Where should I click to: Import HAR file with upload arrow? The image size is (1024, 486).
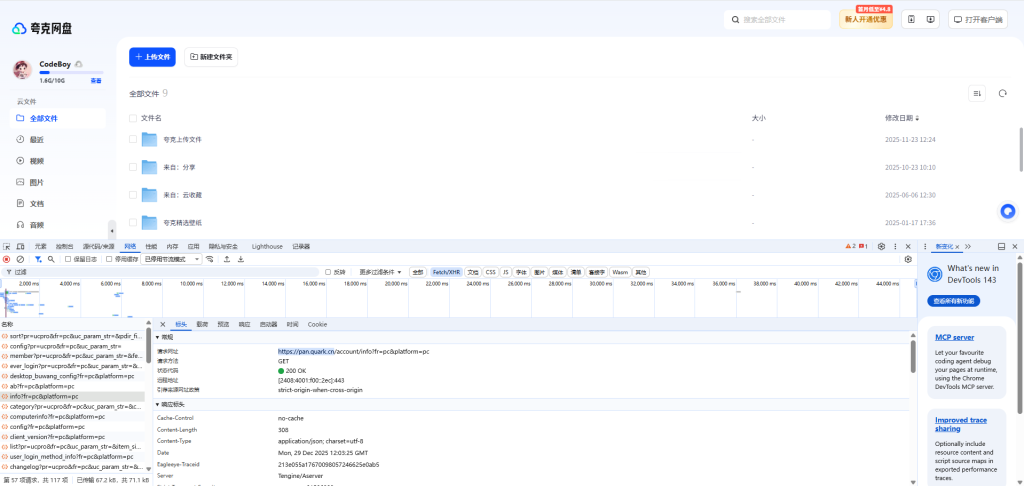pyautogui.click(x=227, y=259)
